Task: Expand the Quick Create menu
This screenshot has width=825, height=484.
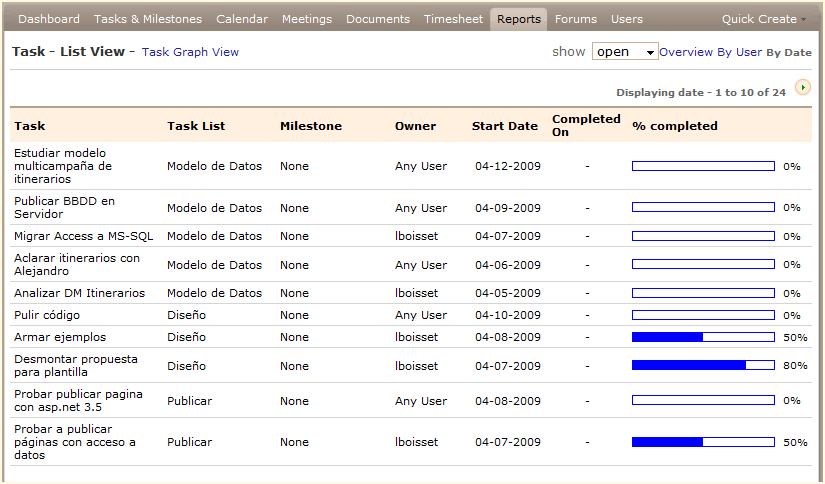Action: click(764, 19)
